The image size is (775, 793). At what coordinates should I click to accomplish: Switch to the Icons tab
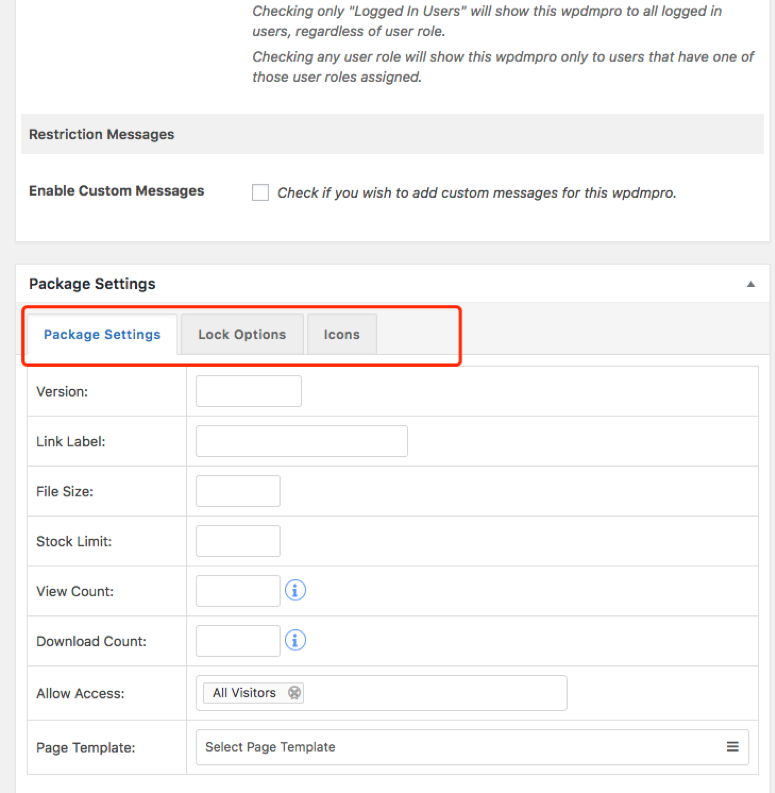coord(341,335)
